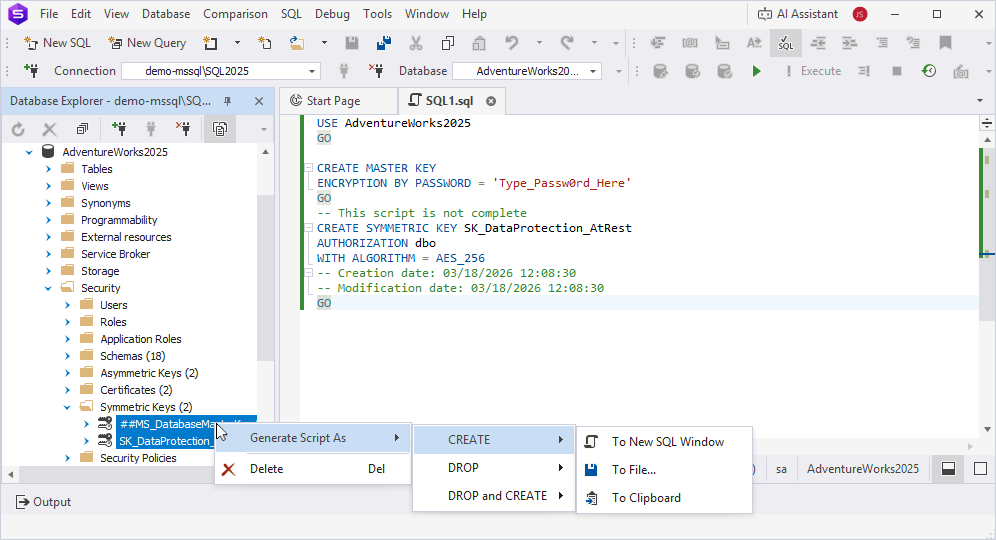
Task: Toggle the checkmark SQL icon
Action: tap(786, 43)
